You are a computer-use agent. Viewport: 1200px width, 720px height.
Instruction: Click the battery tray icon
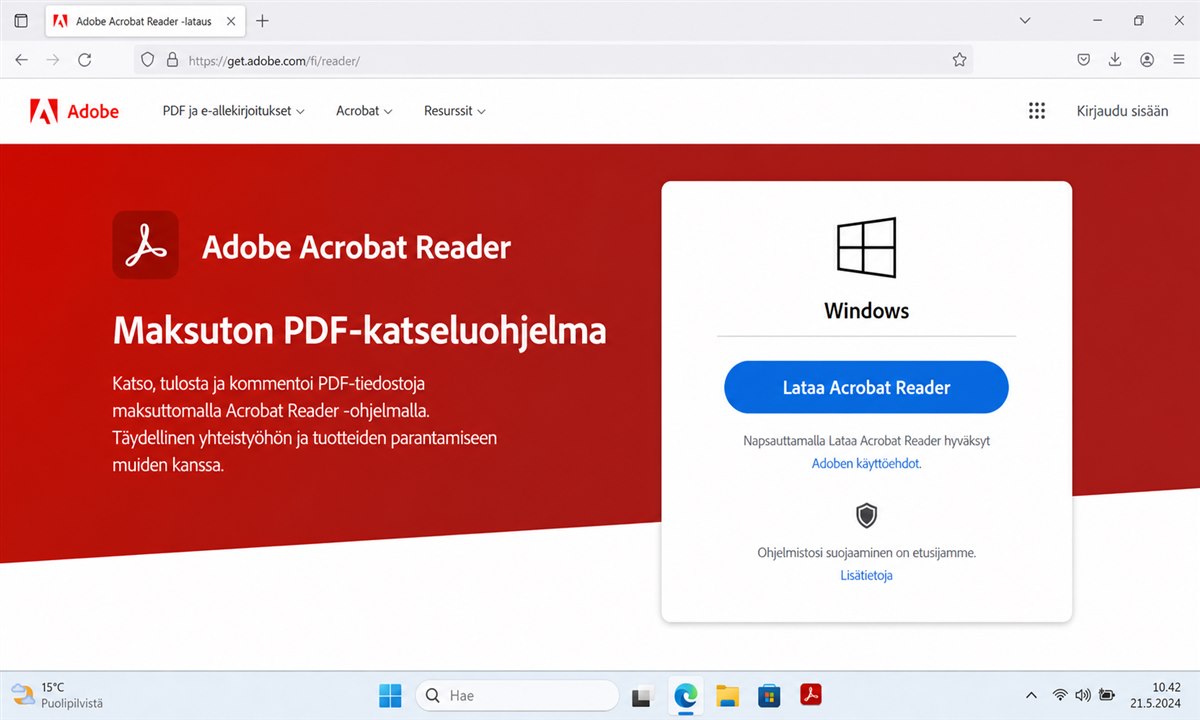1107,695
